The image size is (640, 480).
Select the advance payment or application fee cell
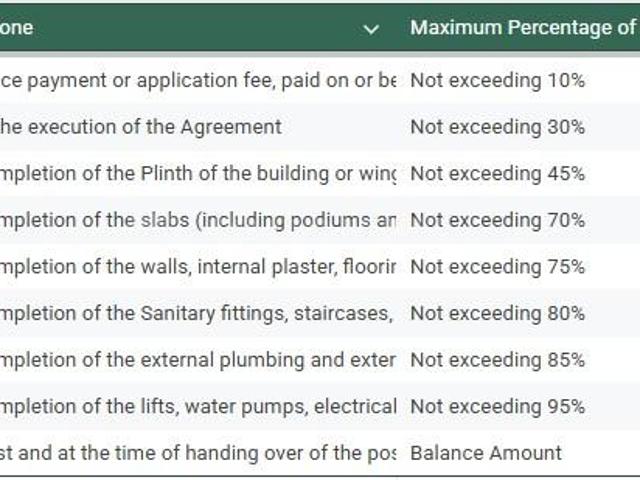198,81
